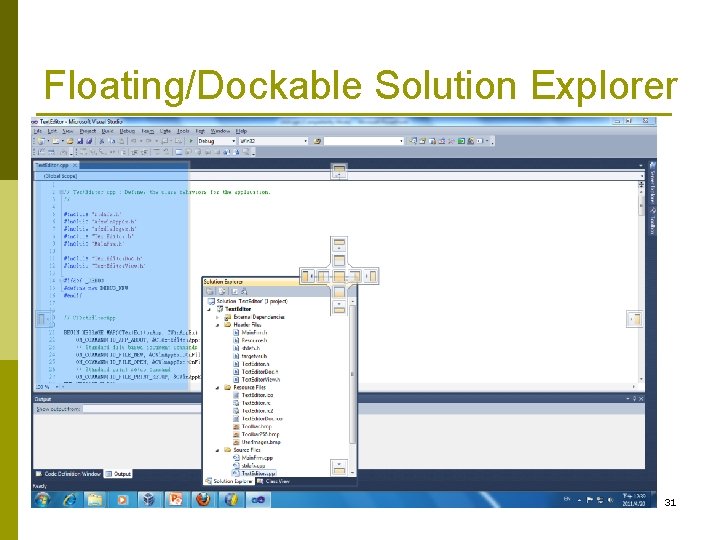Viewport: 720px width, 540px height.
Task: Select UserImages.bmp in Resource Files
Action: pos(257,442)
